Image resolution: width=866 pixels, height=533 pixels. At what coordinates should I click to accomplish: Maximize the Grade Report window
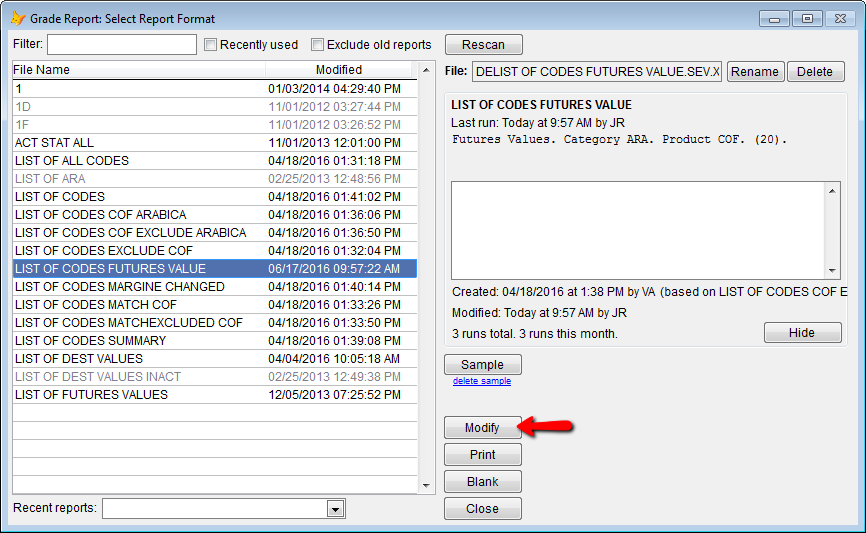pyautogui.click(x=807, y=19)
